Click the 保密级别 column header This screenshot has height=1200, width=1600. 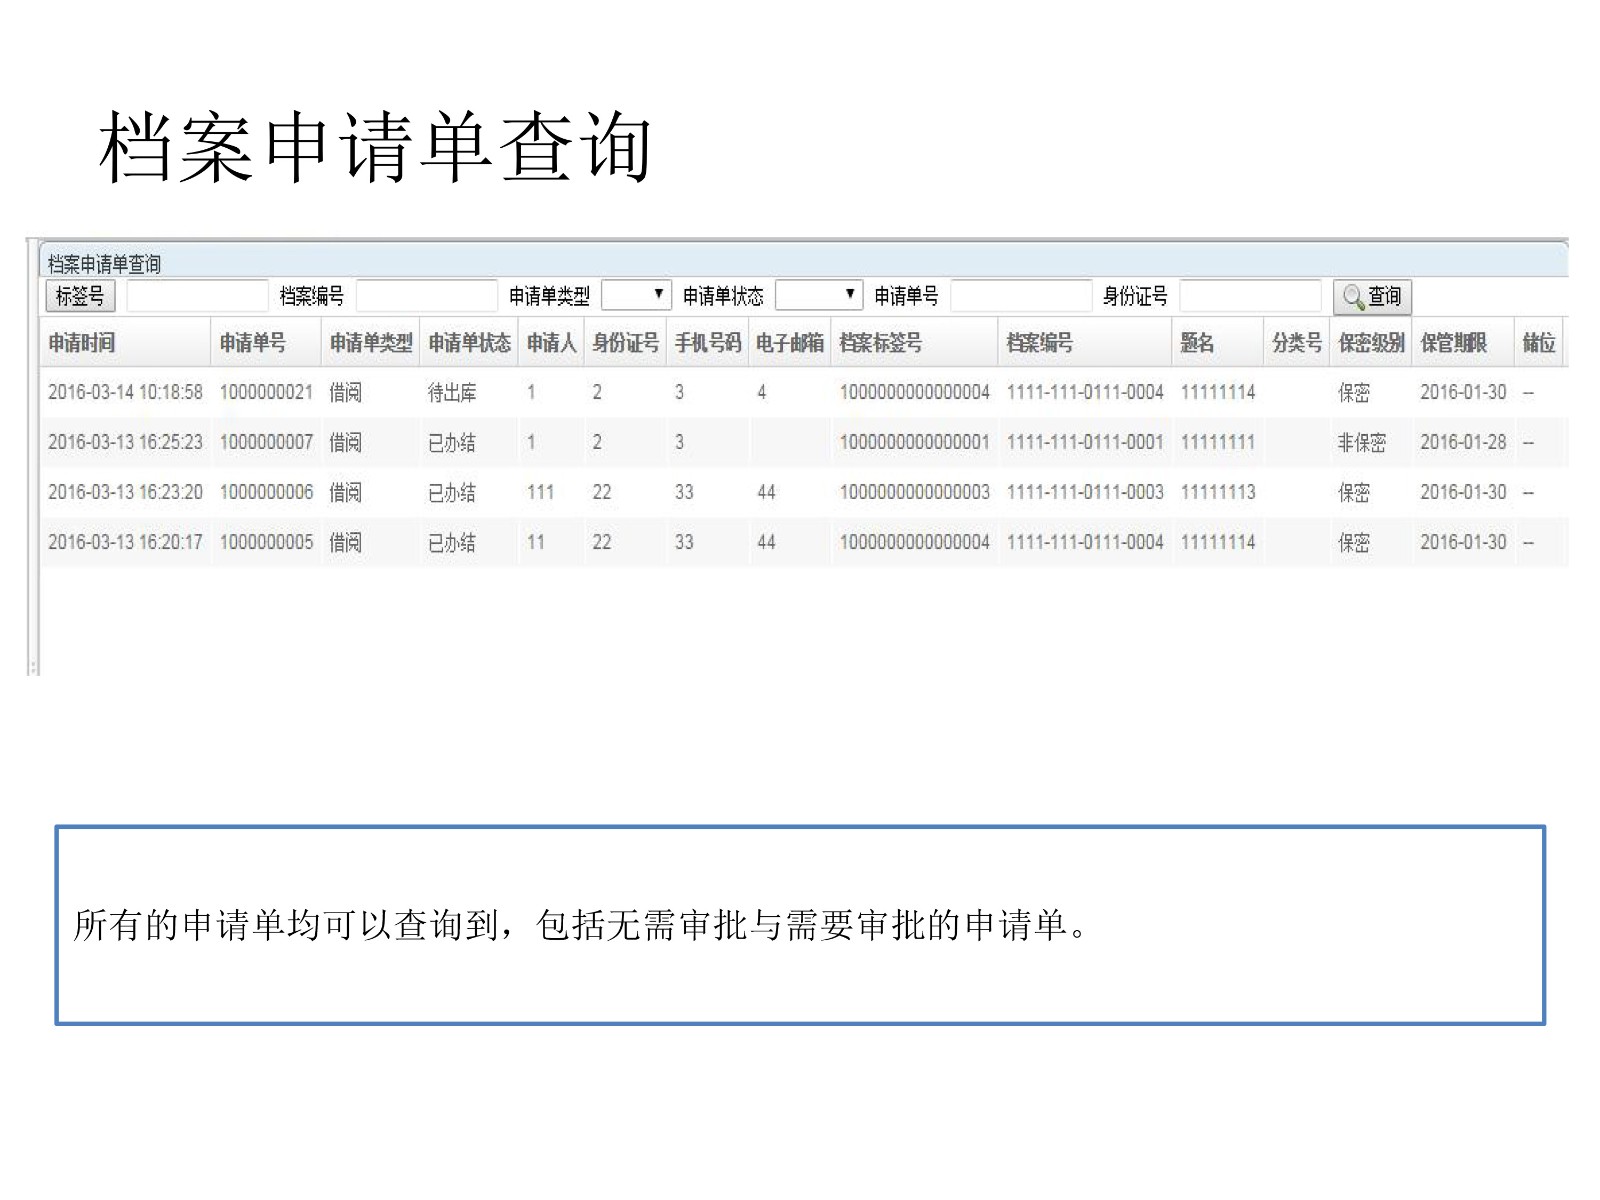pyautogui.click(x=1371, y=343)
